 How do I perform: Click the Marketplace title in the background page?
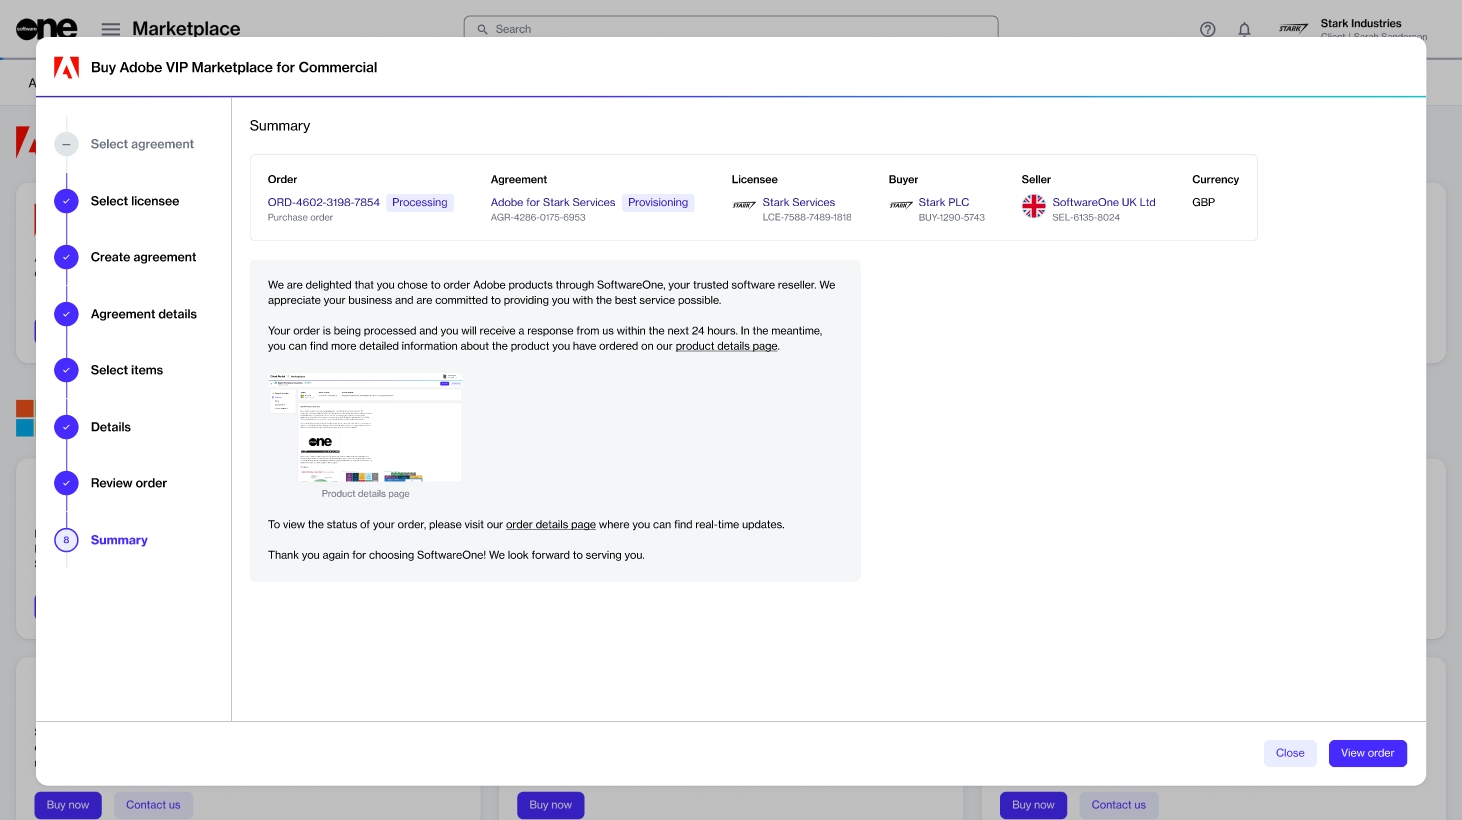pos(186,29)
